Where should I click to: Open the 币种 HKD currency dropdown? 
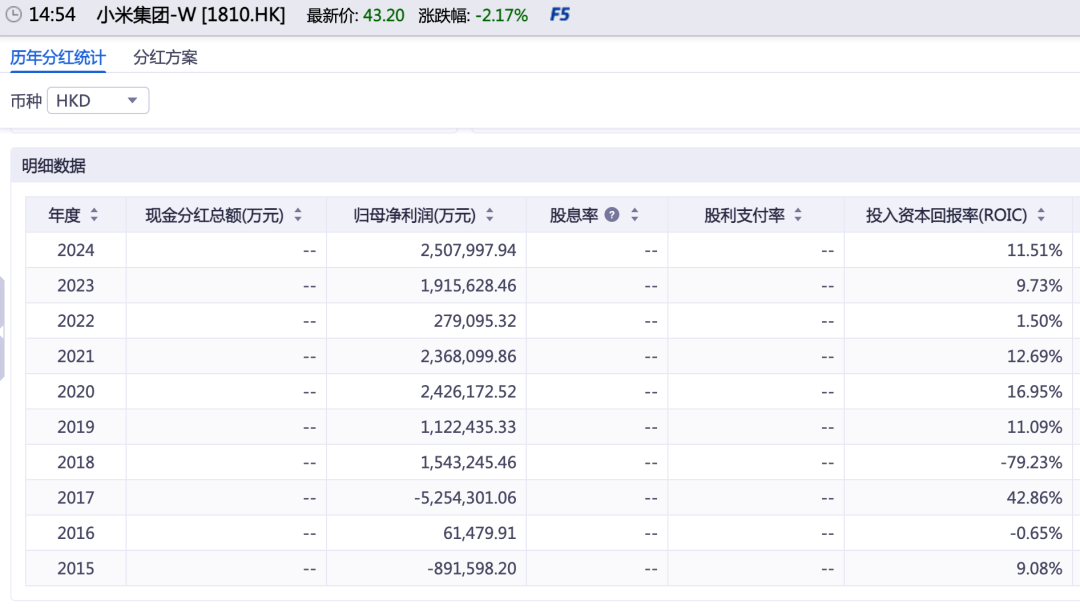(x=98, y=101)
